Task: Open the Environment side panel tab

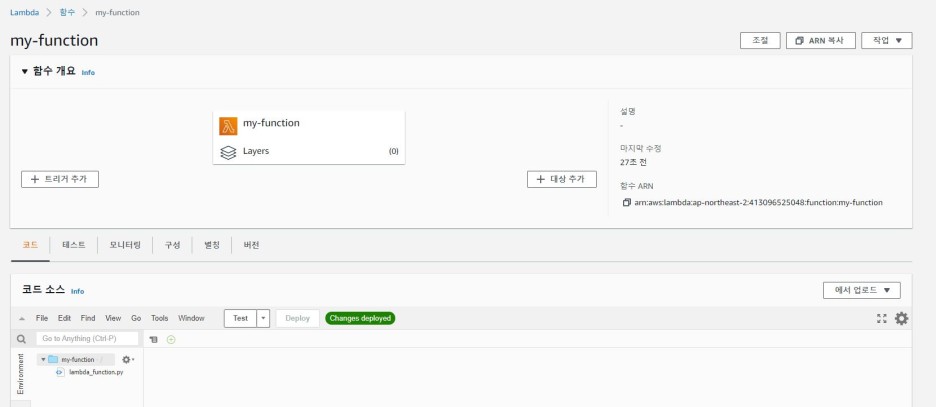Action: [20, 374]
